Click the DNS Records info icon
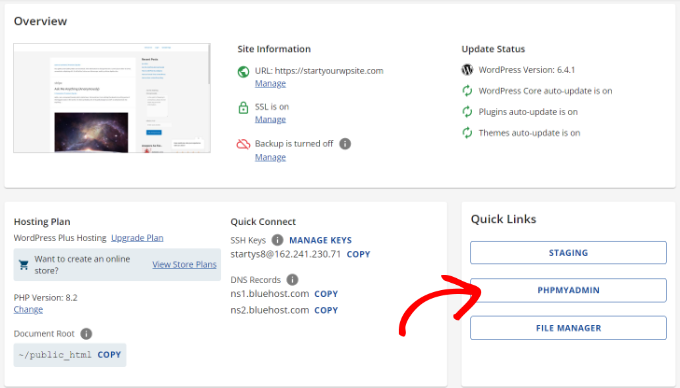 tap(292, 280)
